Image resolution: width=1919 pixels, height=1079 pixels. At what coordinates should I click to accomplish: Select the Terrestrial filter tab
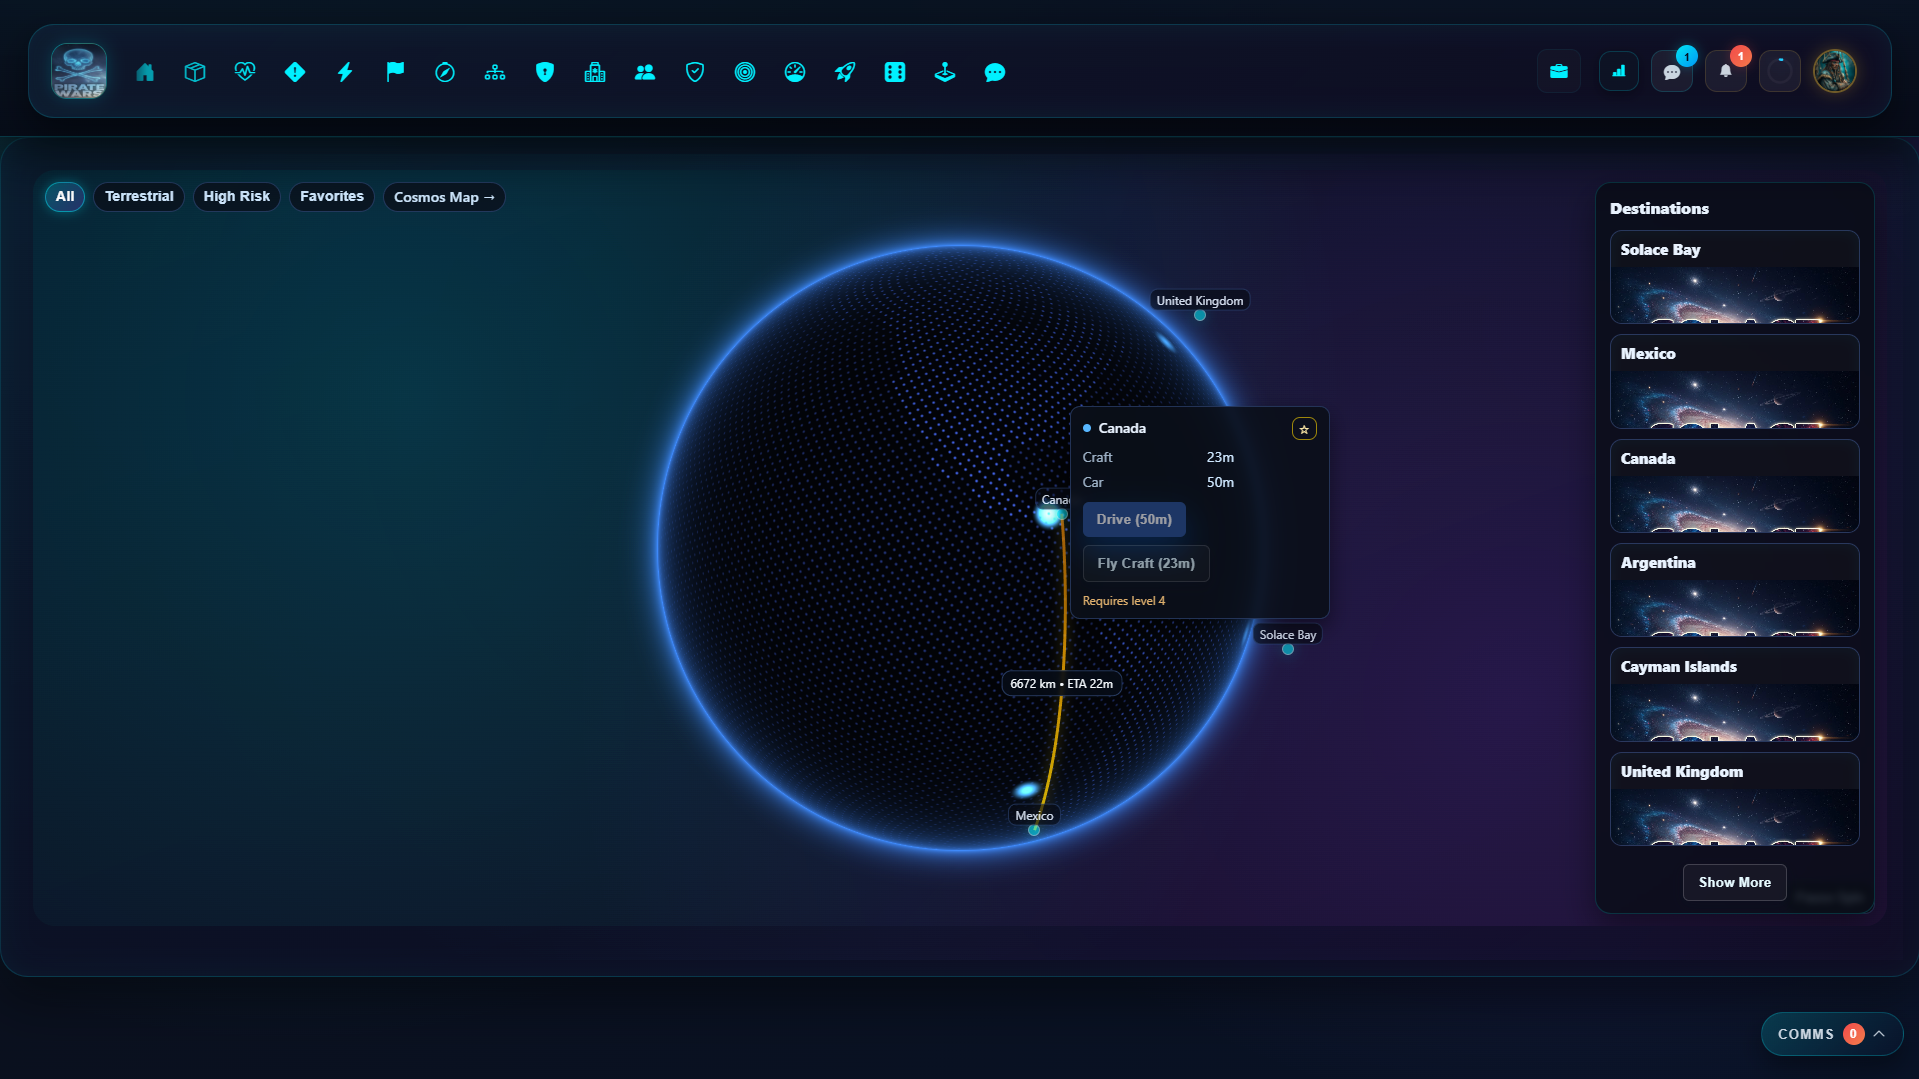138,196
